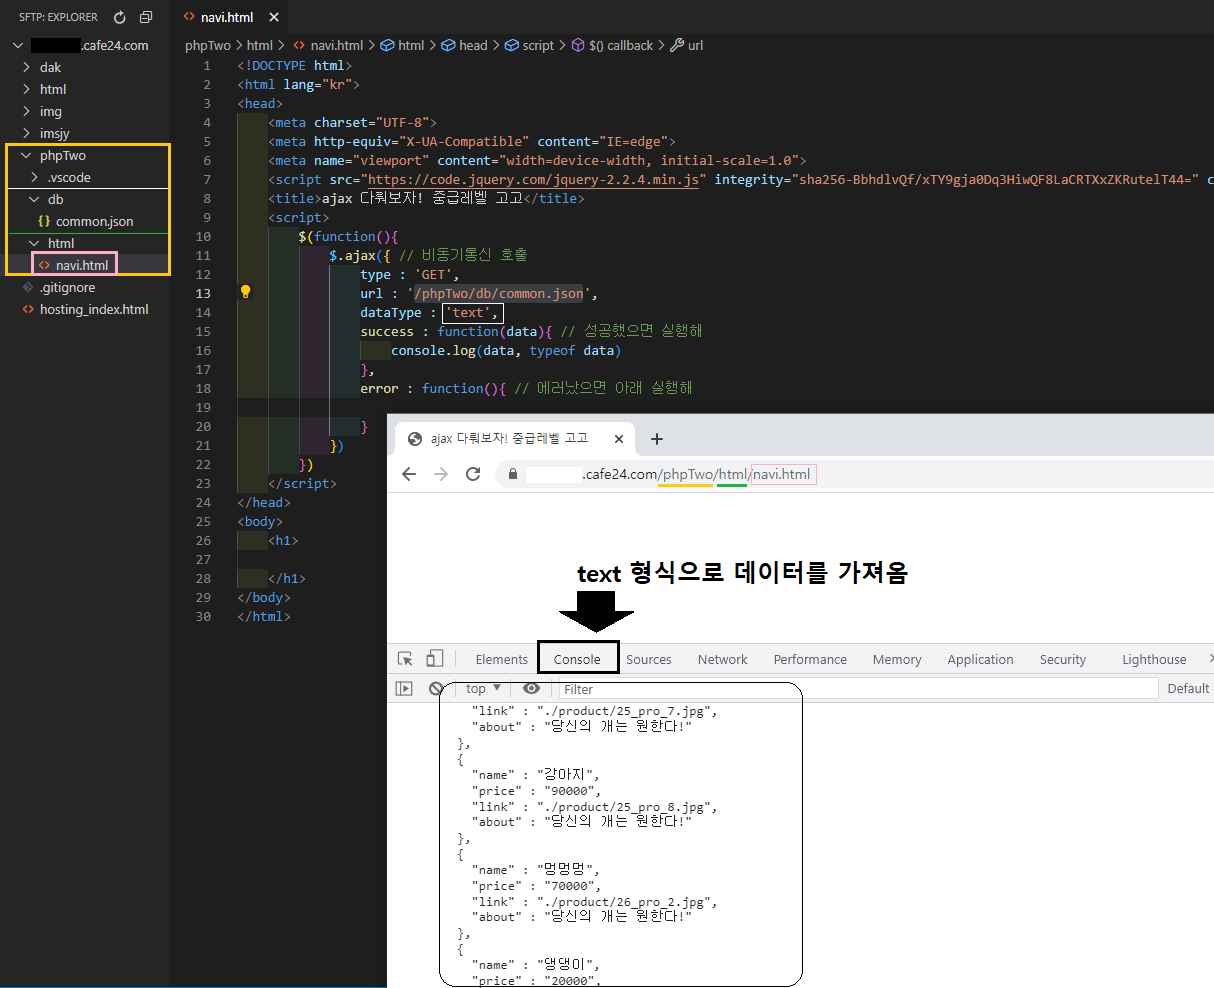Click DevTools inspect element icon
1214x988 pixels.
coord(405,659)
